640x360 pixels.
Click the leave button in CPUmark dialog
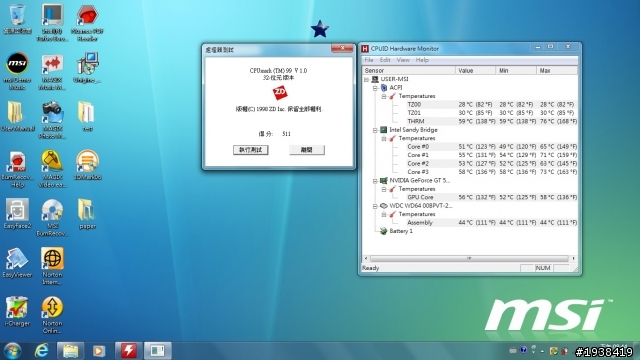click(x=307, y=150)
